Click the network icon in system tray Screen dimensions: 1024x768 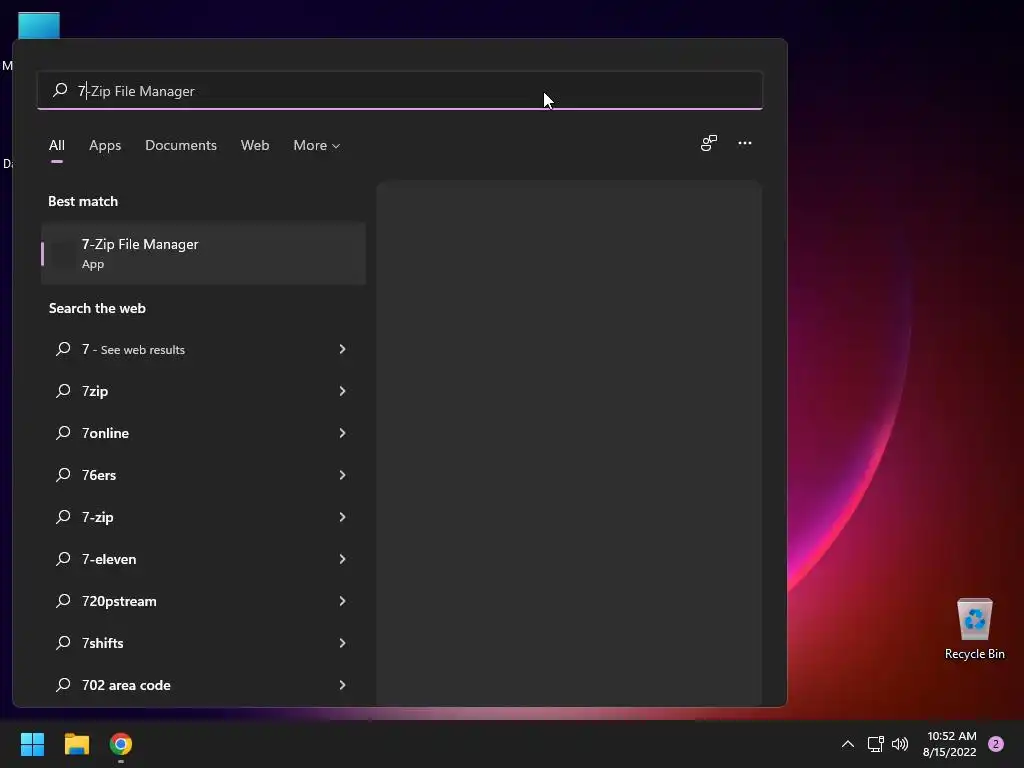tap(875, 744)
